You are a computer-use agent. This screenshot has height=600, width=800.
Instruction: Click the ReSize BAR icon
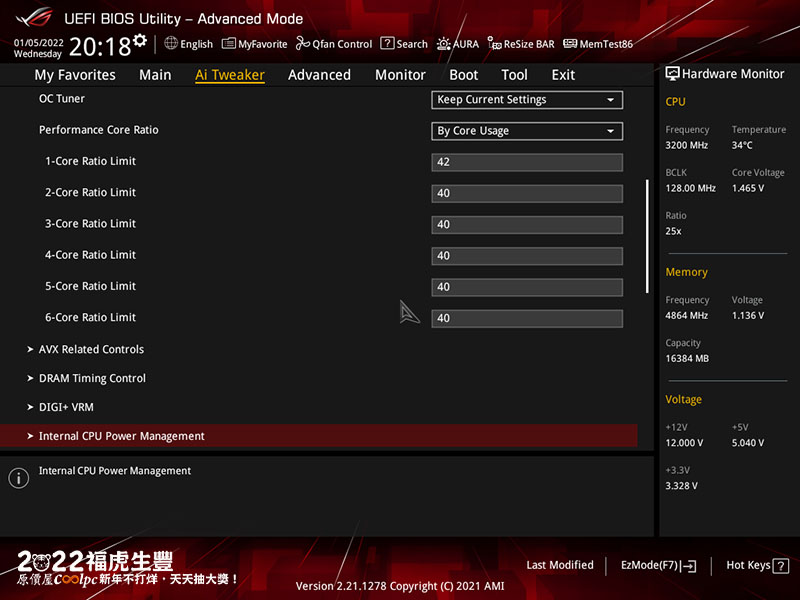point(494,44)
